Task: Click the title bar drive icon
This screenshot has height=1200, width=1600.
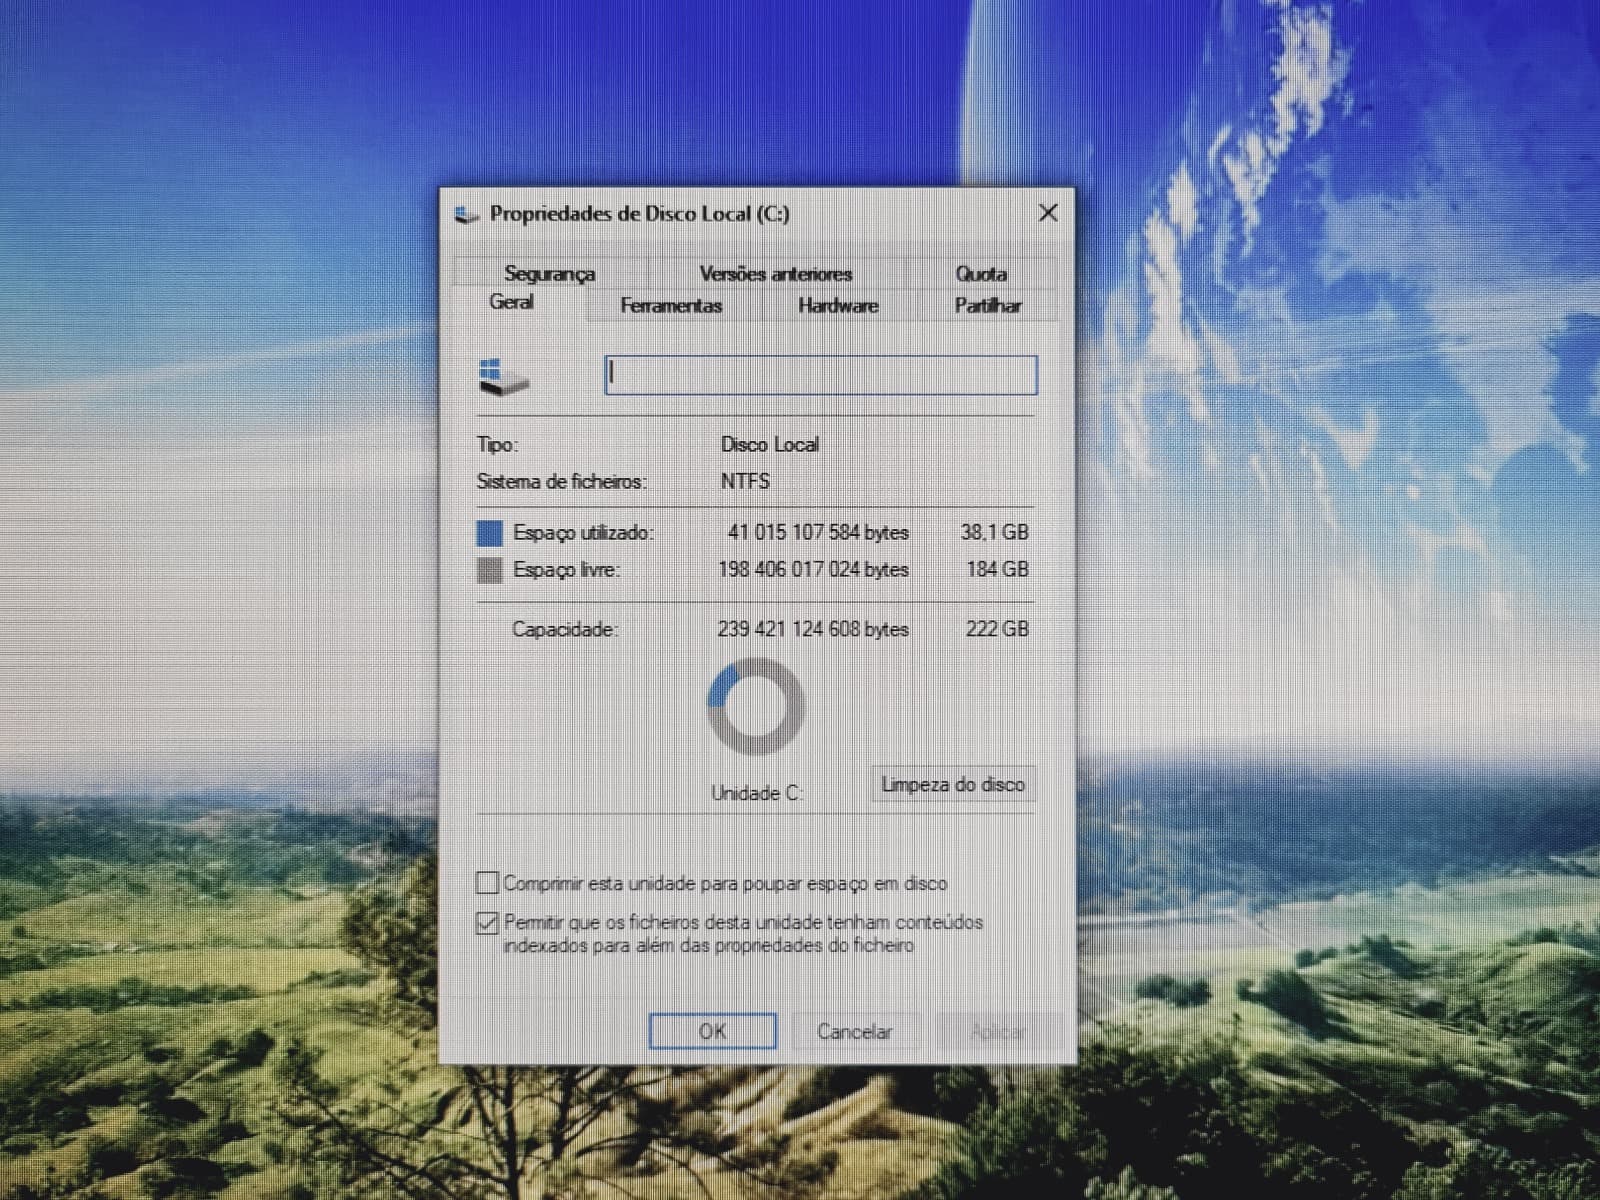Action: [467, 214]
